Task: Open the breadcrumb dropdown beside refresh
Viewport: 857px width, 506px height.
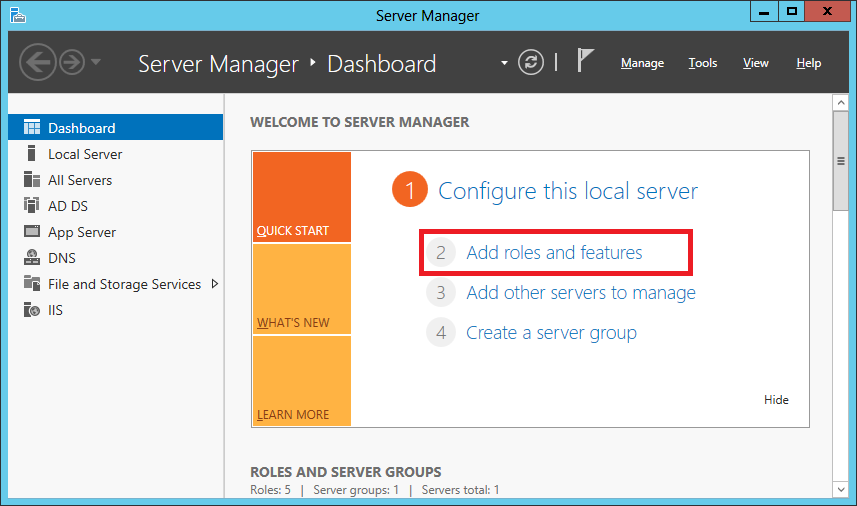Action: (x=505, y=63)
